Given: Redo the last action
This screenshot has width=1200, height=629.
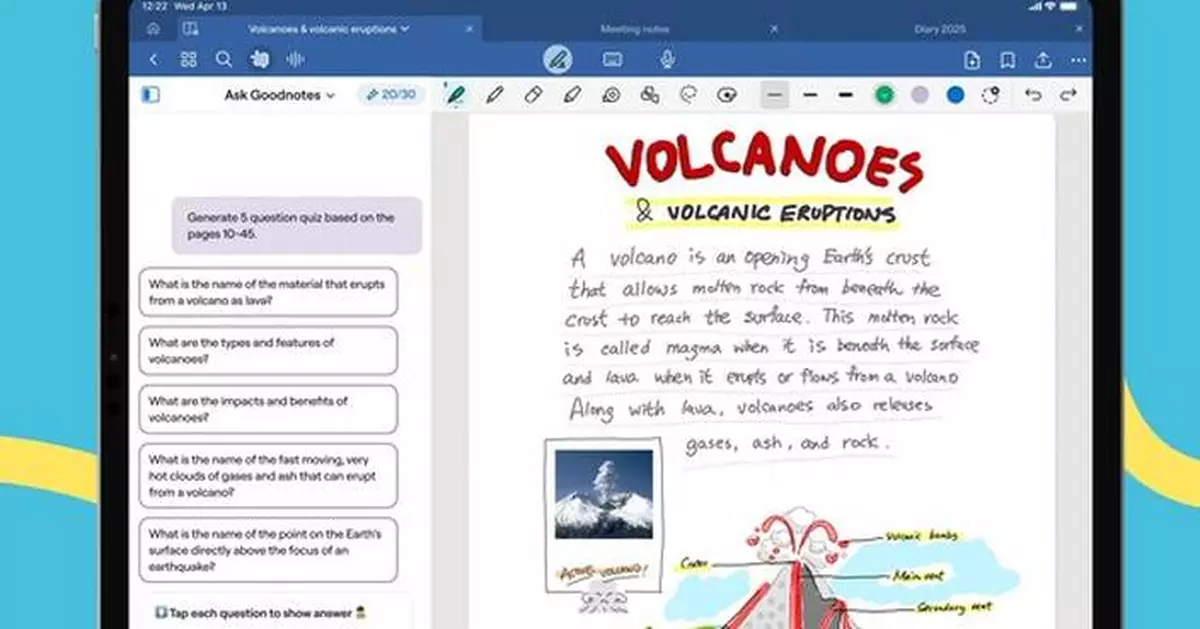Looking at the screenshot, I should [x=1068, y=95].
